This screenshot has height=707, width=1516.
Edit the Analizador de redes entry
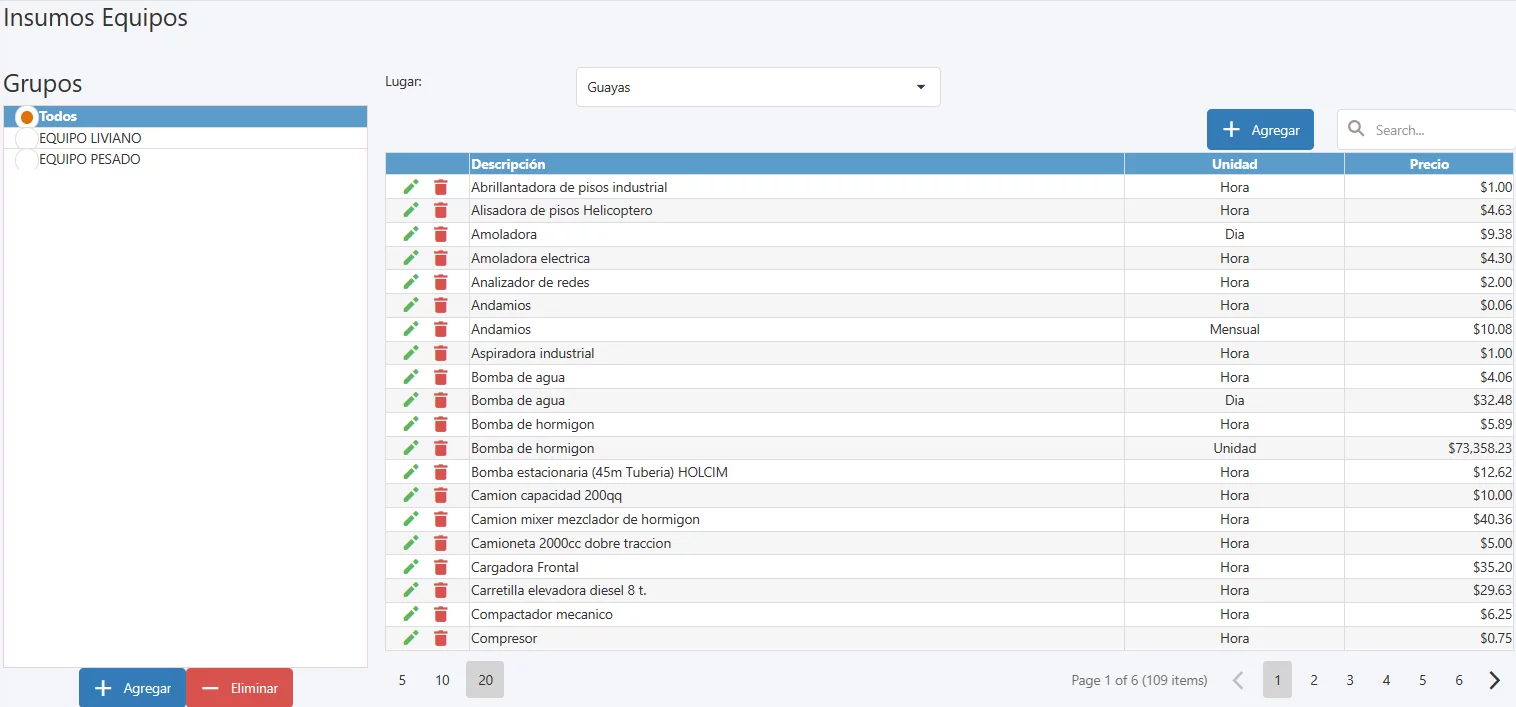(x=410, y=282)
